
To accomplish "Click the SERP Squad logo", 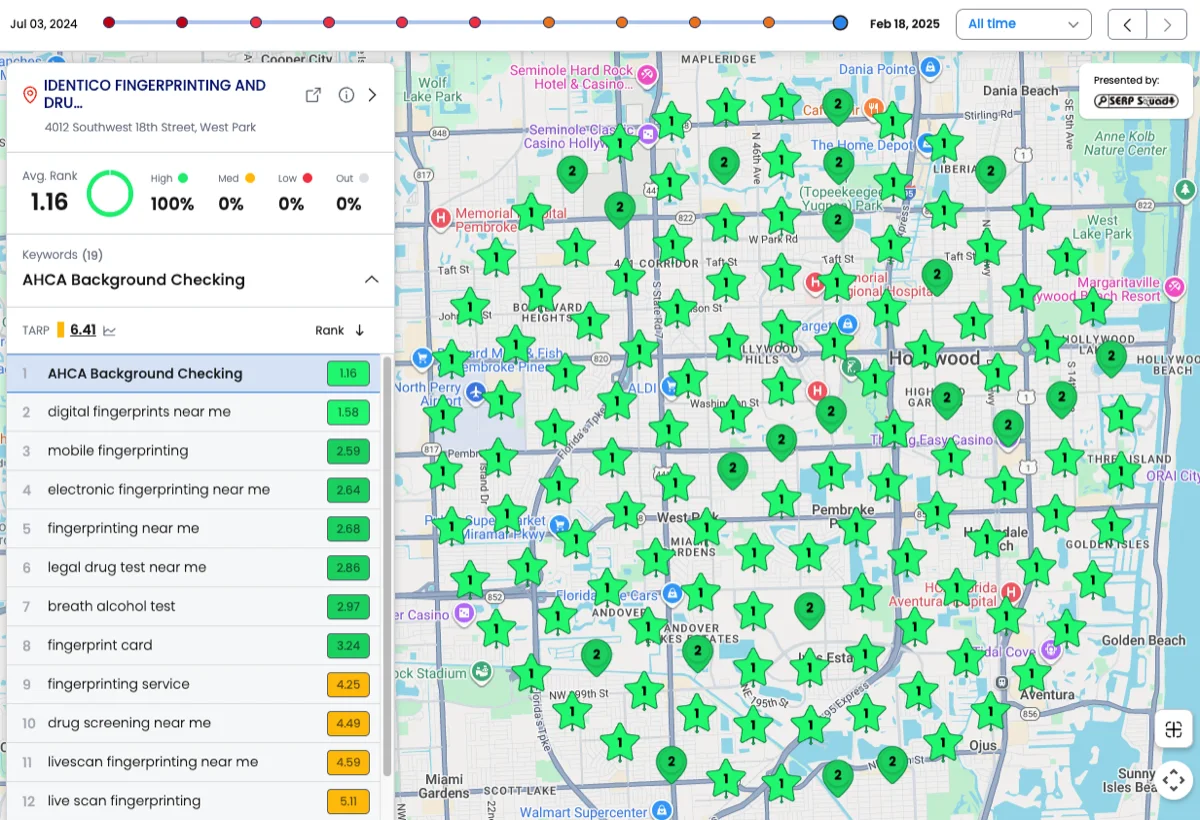I will (x=1135, y=101).
